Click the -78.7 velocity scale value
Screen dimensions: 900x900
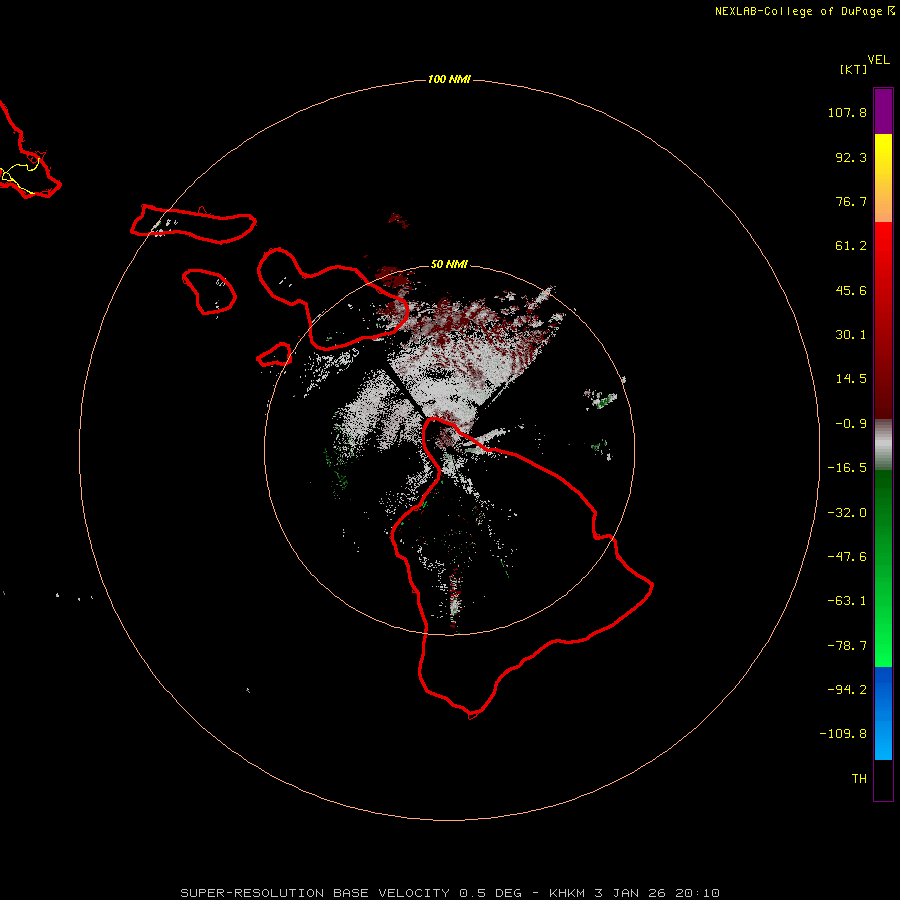847,646
